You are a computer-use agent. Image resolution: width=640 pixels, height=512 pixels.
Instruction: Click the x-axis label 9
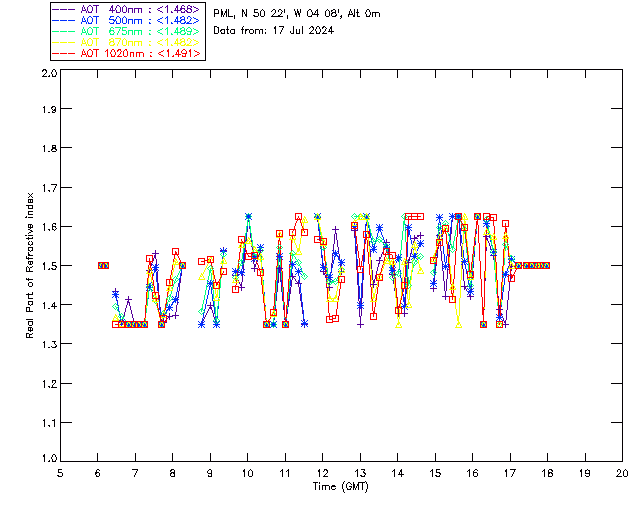pyautogui.click(x=210, y=473)
